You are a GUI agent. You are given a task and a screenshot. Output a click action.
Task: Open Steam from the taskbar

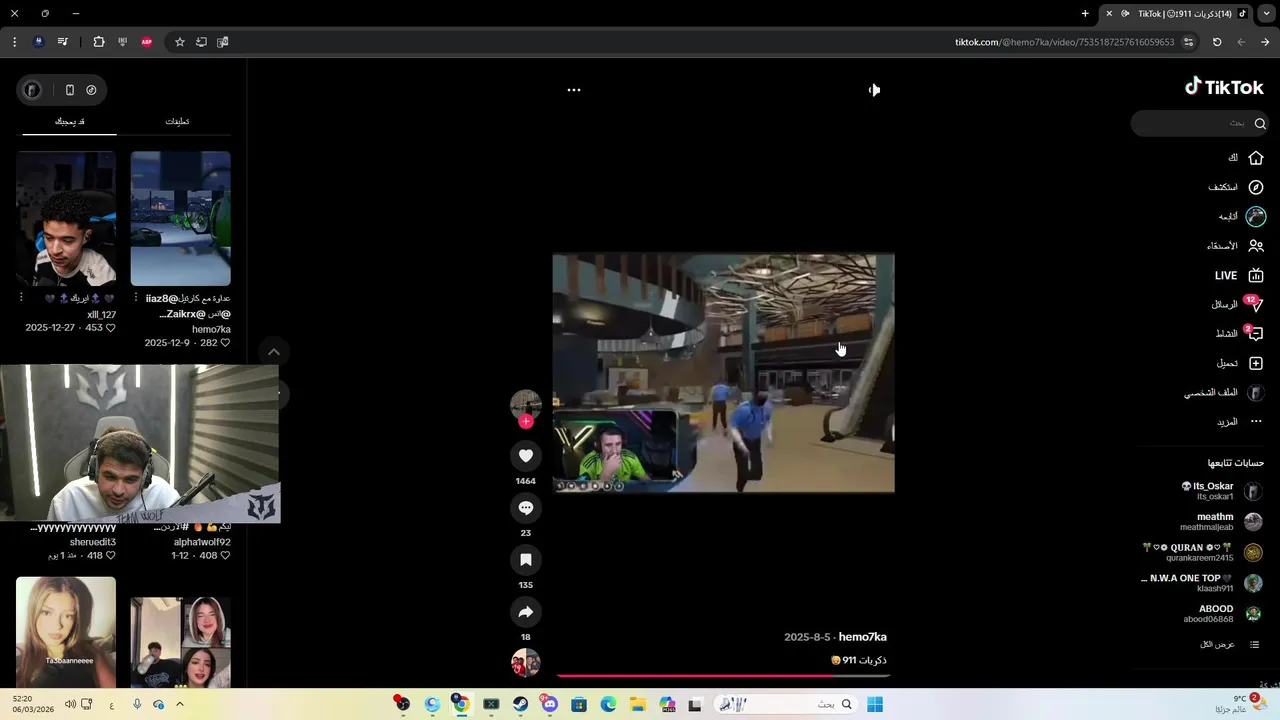pos(520,704)
